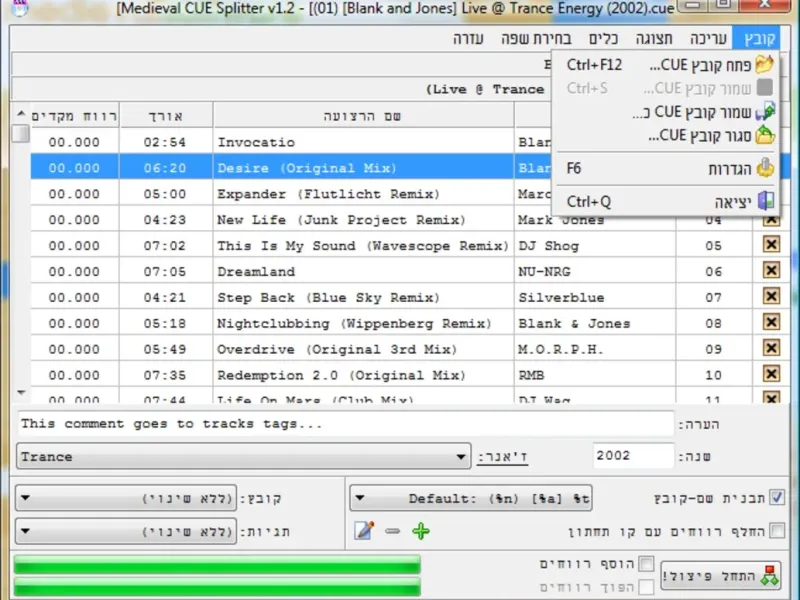Screen dimensions: 800x600
Task: Select Desire (Original Mix) track
Action: tap(307, 168)
